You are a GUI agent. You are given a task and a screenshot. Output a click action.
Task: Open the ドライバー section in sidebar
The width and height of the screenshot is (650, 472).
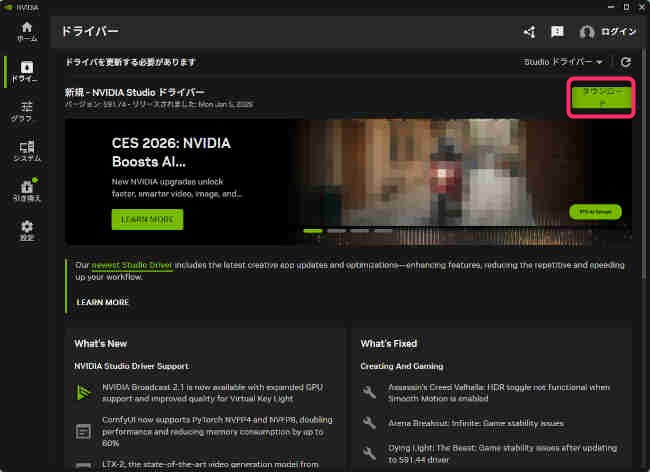25,72
